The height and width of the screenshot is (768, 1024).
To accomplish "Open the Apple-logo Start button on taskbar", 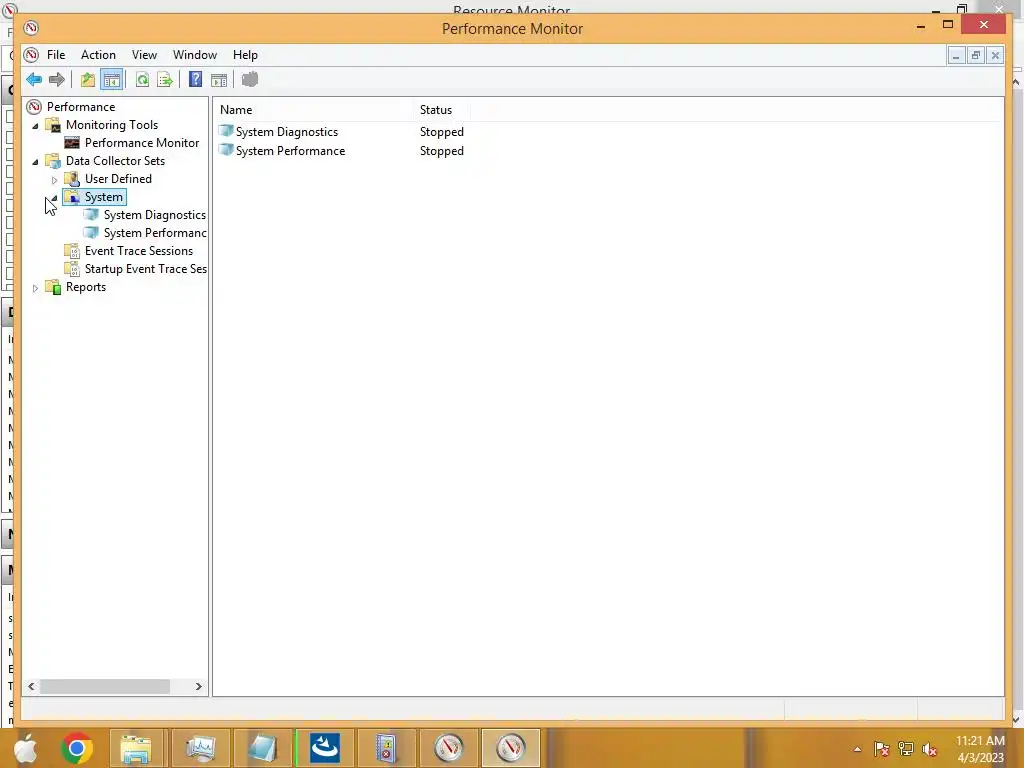I will 25,748.
